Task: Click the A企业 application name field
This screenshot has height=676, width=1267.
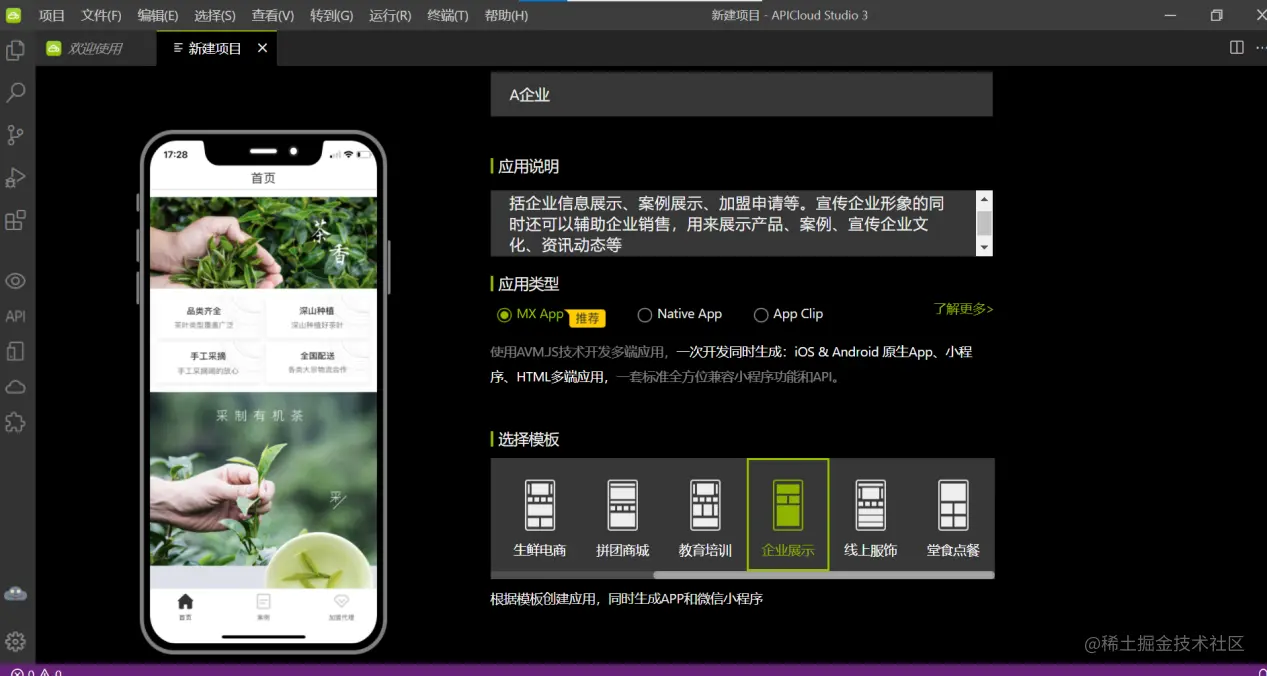Action: pos(741,93)
